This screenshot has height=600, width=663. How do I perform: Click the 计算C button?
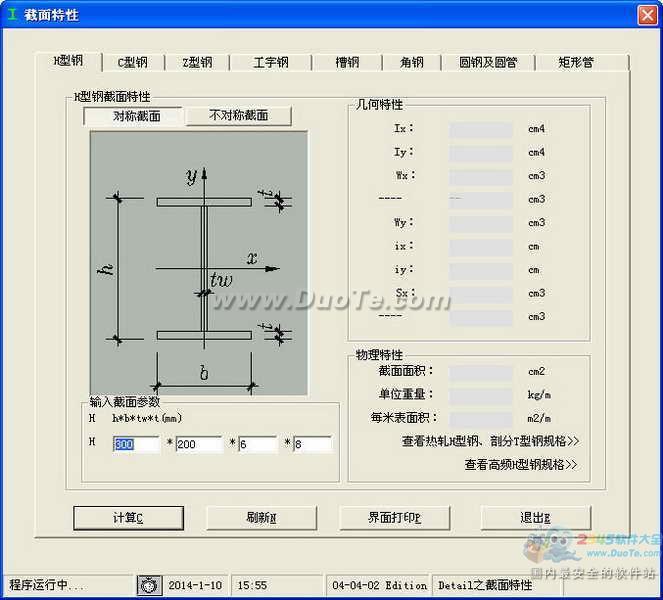(x=129, y=518)
